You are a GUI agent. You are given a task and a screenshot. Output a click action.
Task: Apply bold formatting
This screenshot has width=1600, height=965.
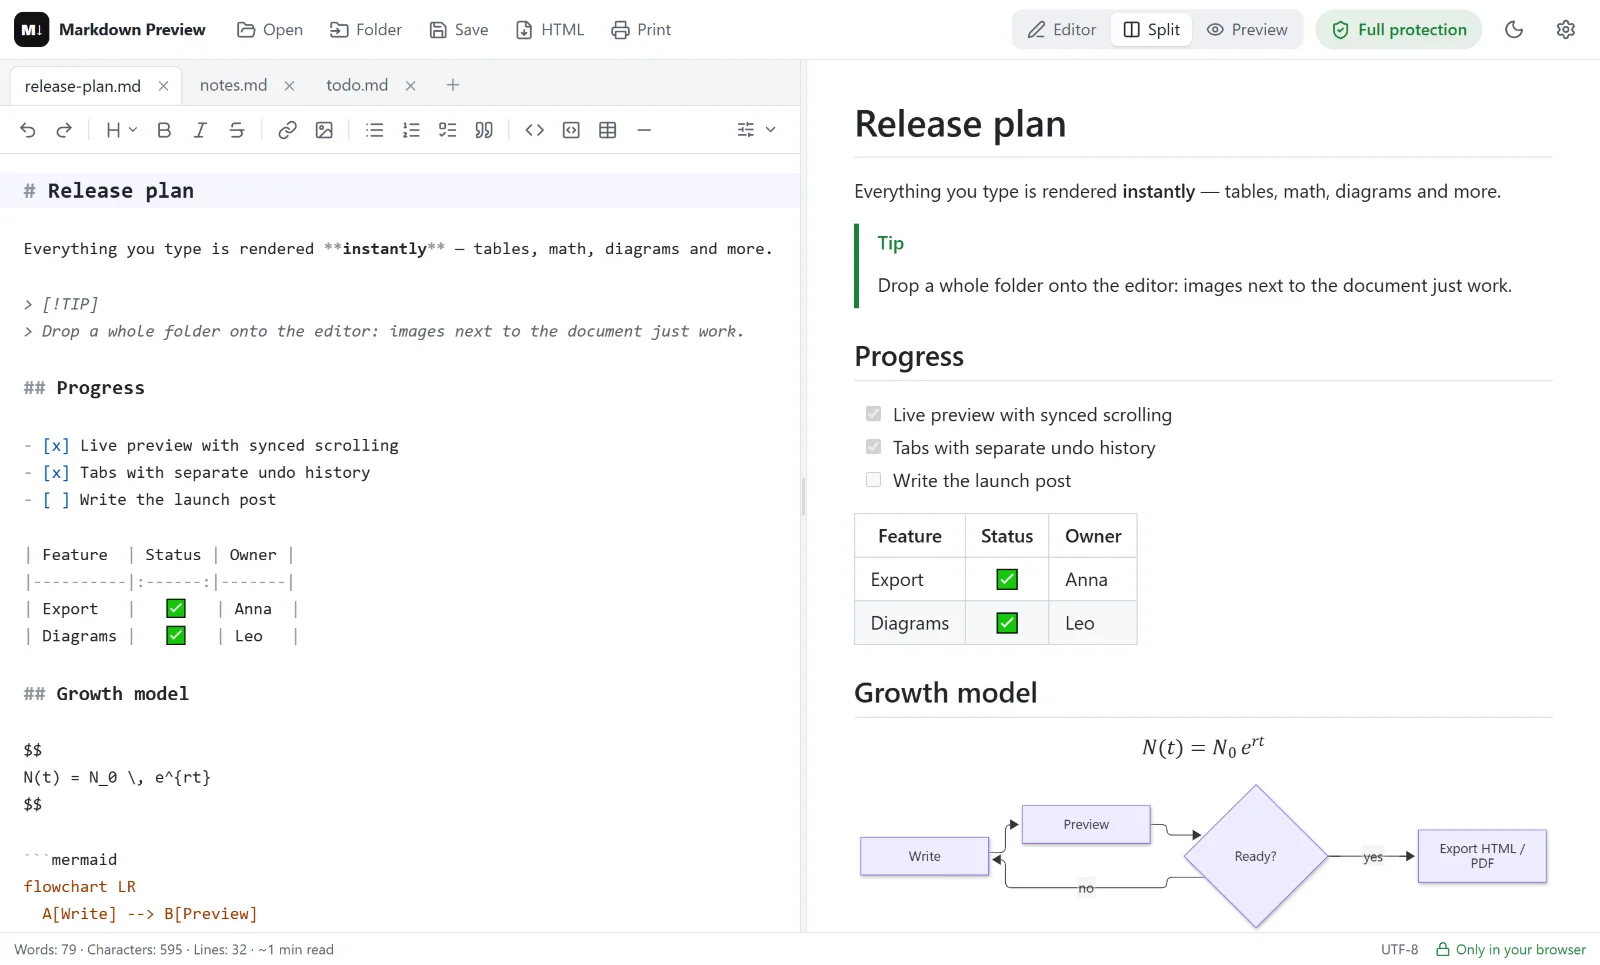pos(164,130)
